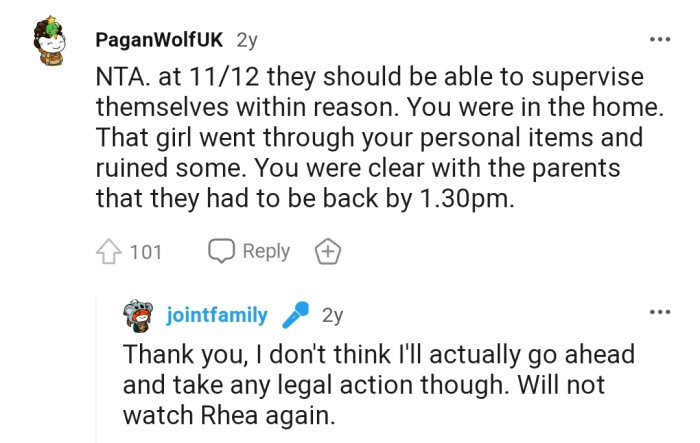Open PaganWolfUK's user profile link
The image size is (700, 443).
pyautogui.click(x=160, y=41)
